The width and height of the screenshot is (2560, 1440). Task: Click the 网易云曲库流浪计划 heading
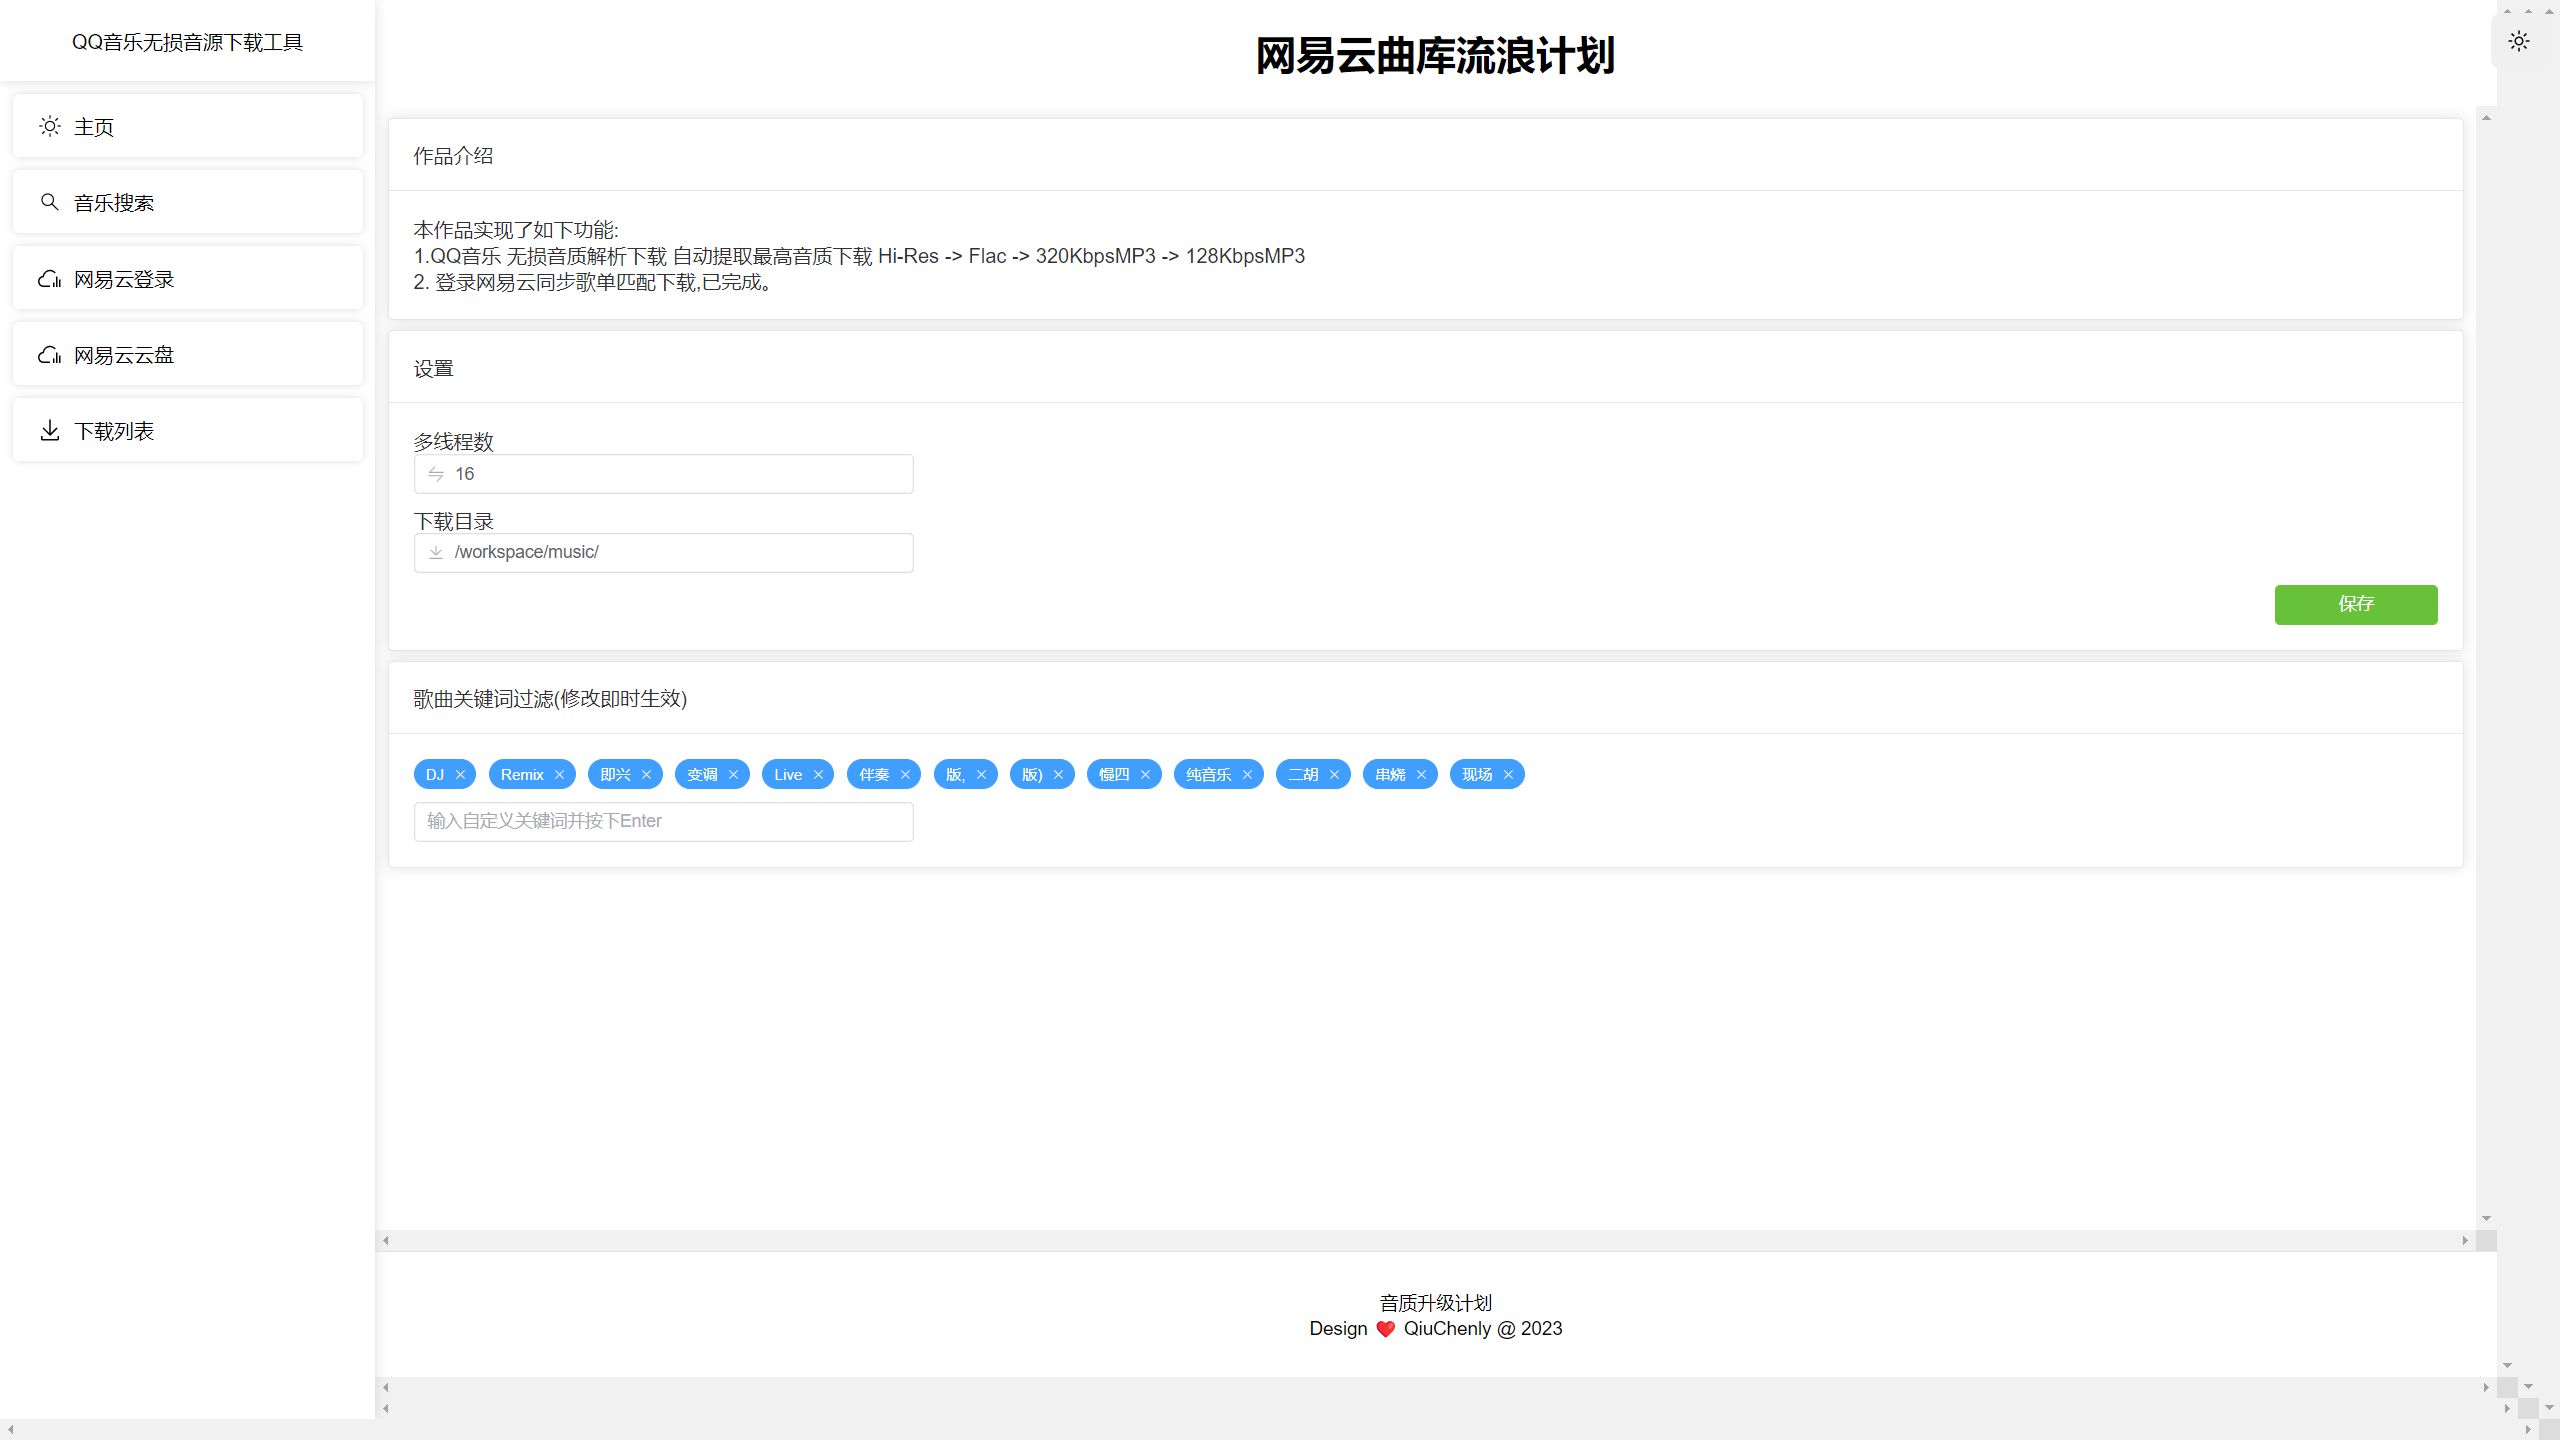pyautogui.click(x=1435, y=55)
